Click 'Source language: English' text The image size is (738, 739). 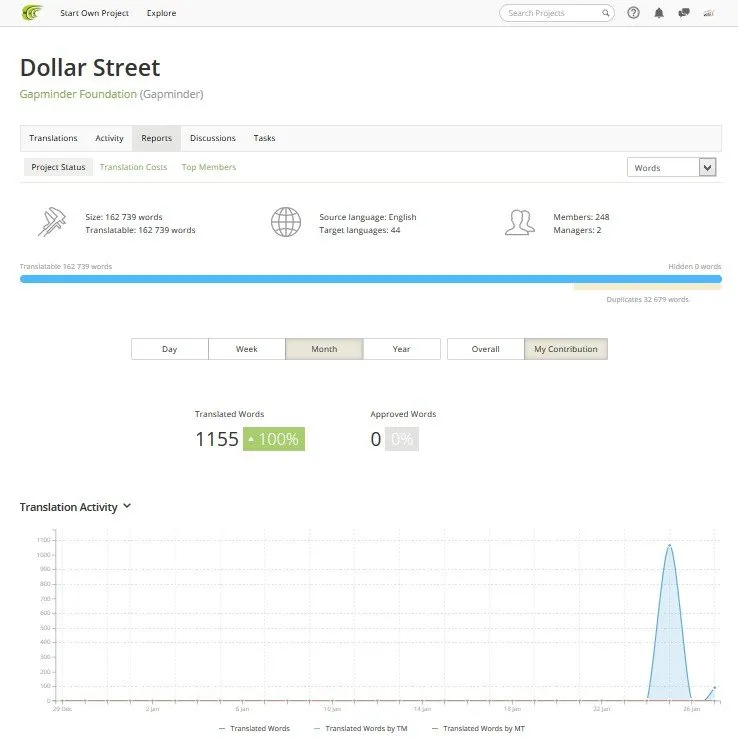[368, 217]
